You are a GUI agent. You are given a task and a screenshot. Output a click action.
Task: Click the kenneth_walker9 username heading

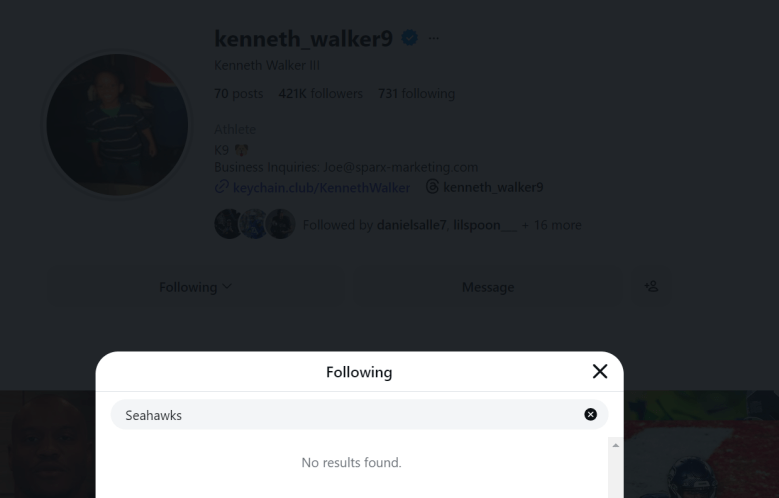tap(304, 39)
